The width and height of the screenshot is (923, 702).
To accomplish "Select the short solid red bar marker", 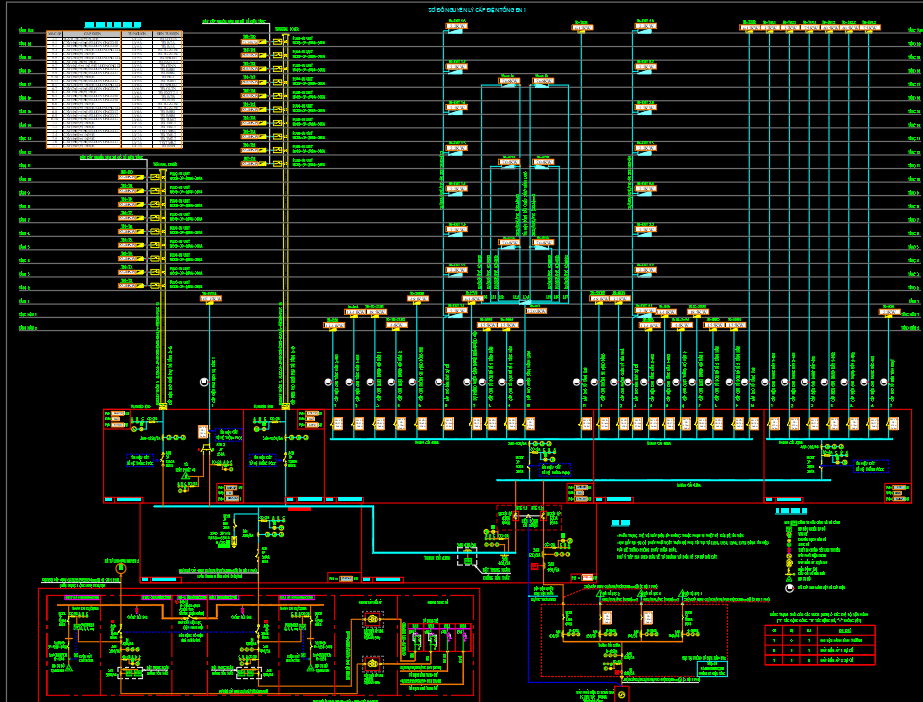I will point(299,507).
